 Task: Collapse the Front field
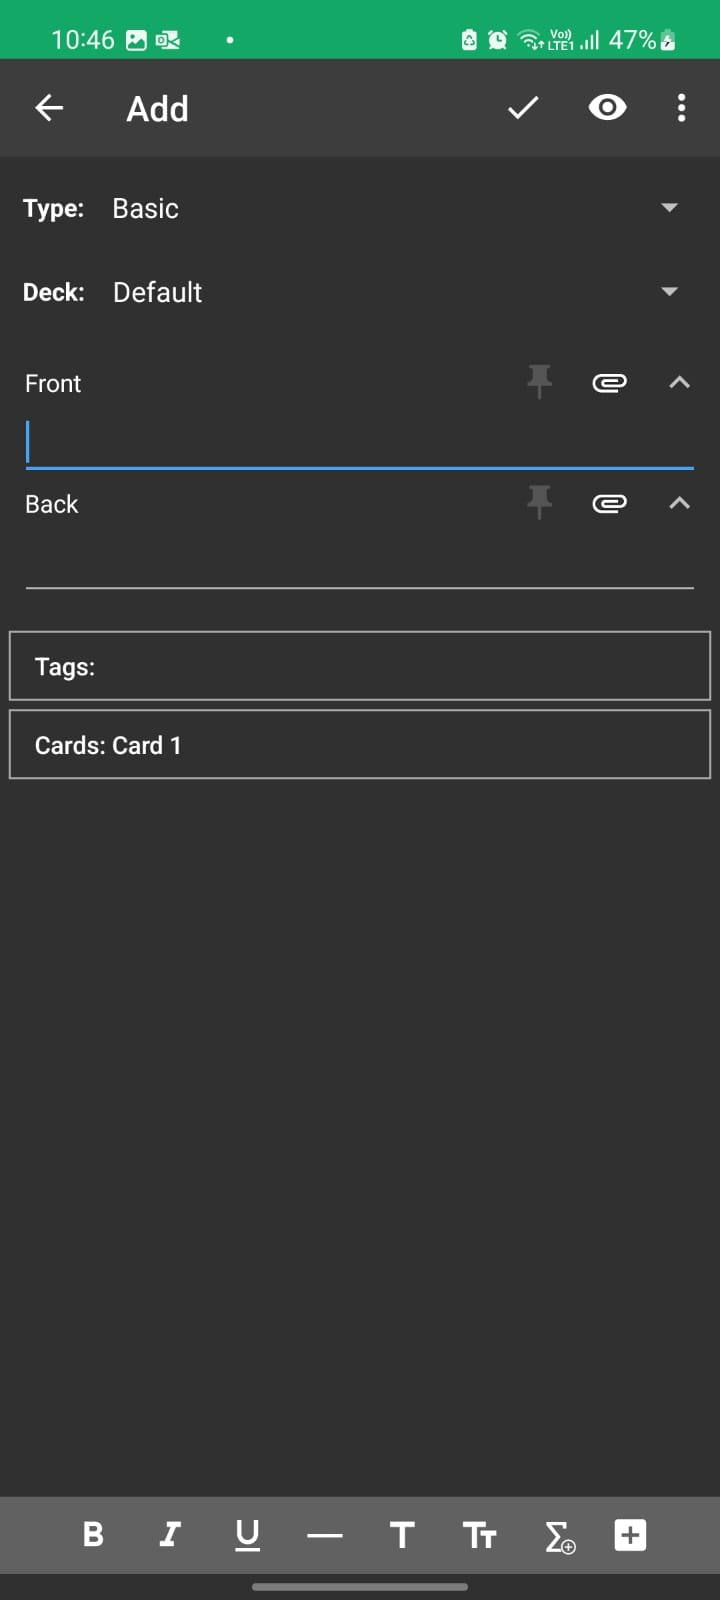pyautogui.click(x=679, y=382)
